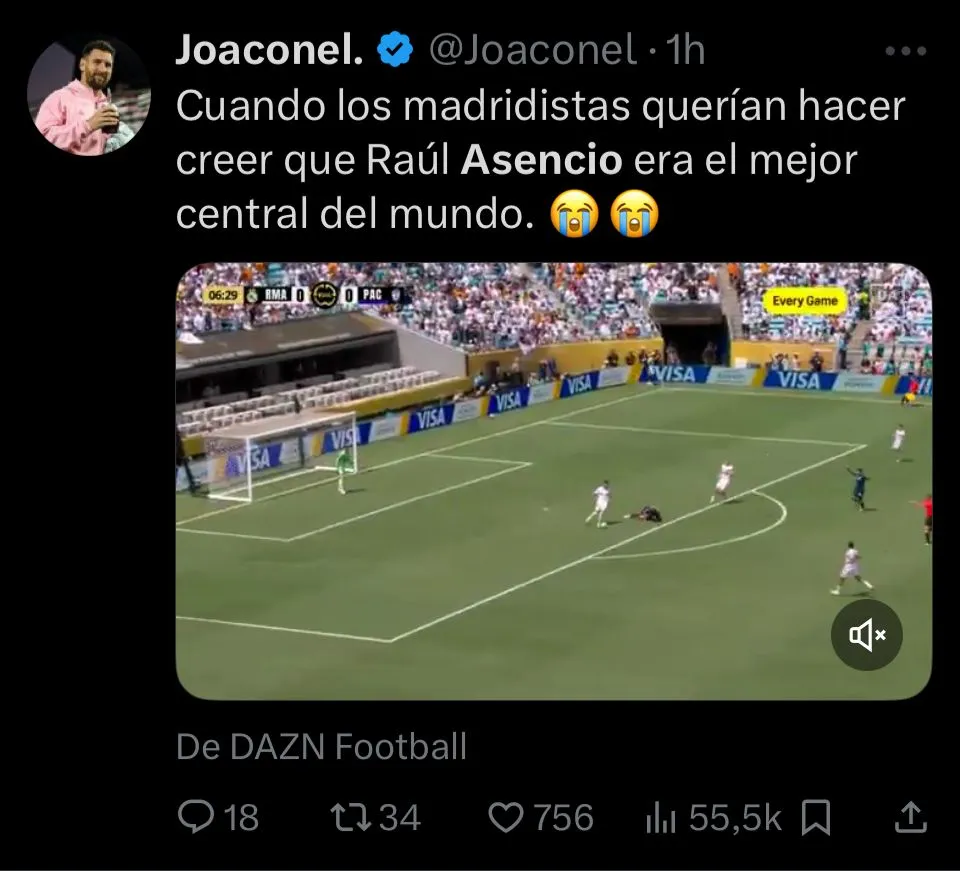The height and width of the screenshot is (871, 960).
Task: Play the embedded match video
Action: point(553,481)
